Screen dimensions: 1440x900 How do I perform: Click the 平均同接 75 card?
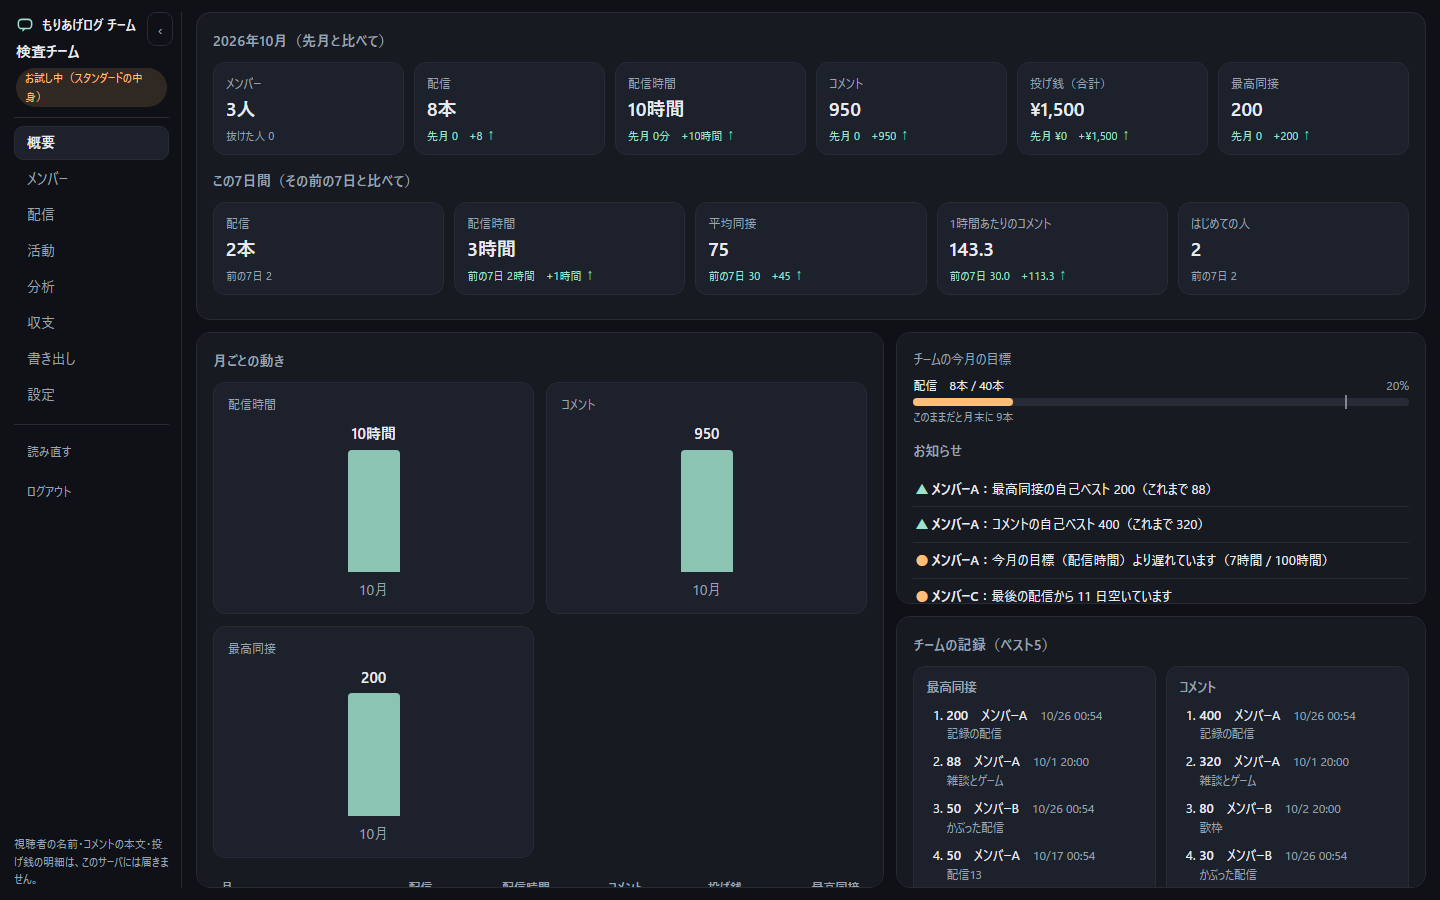click(811, 248)
